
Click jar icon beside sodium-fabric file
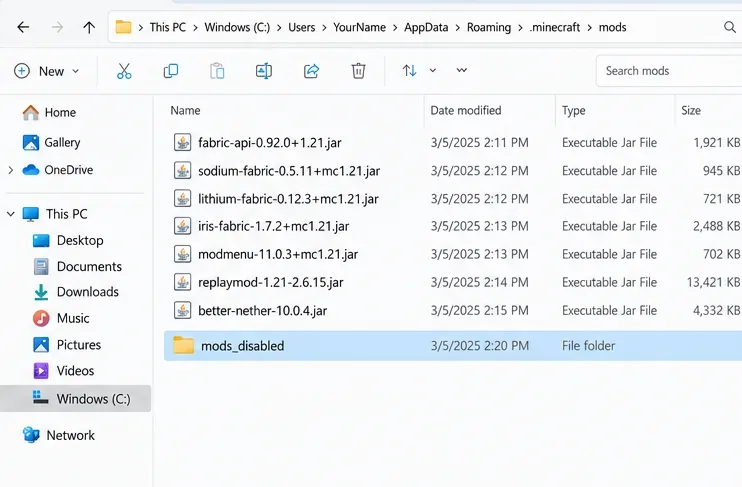[182, 170]
